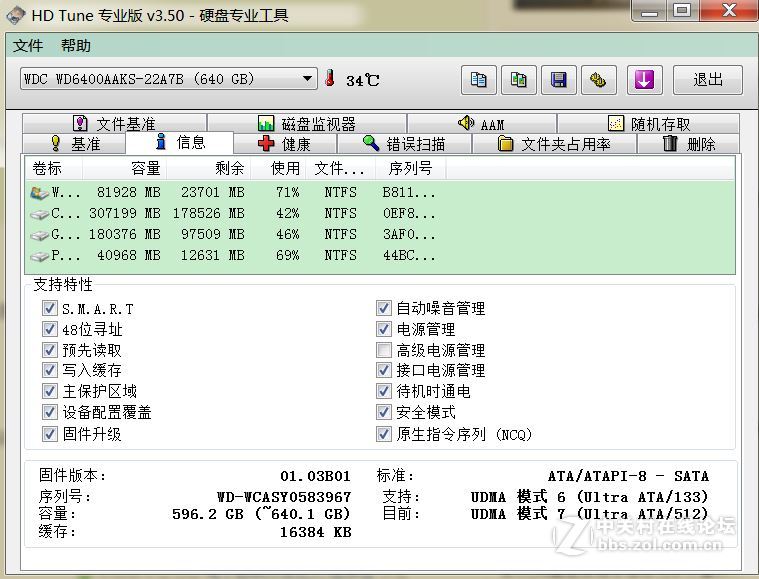The height and width of the screenshot is (579, 759).
Task: Toggle the 安全模式 checkbox
Action: click(383, 412)
